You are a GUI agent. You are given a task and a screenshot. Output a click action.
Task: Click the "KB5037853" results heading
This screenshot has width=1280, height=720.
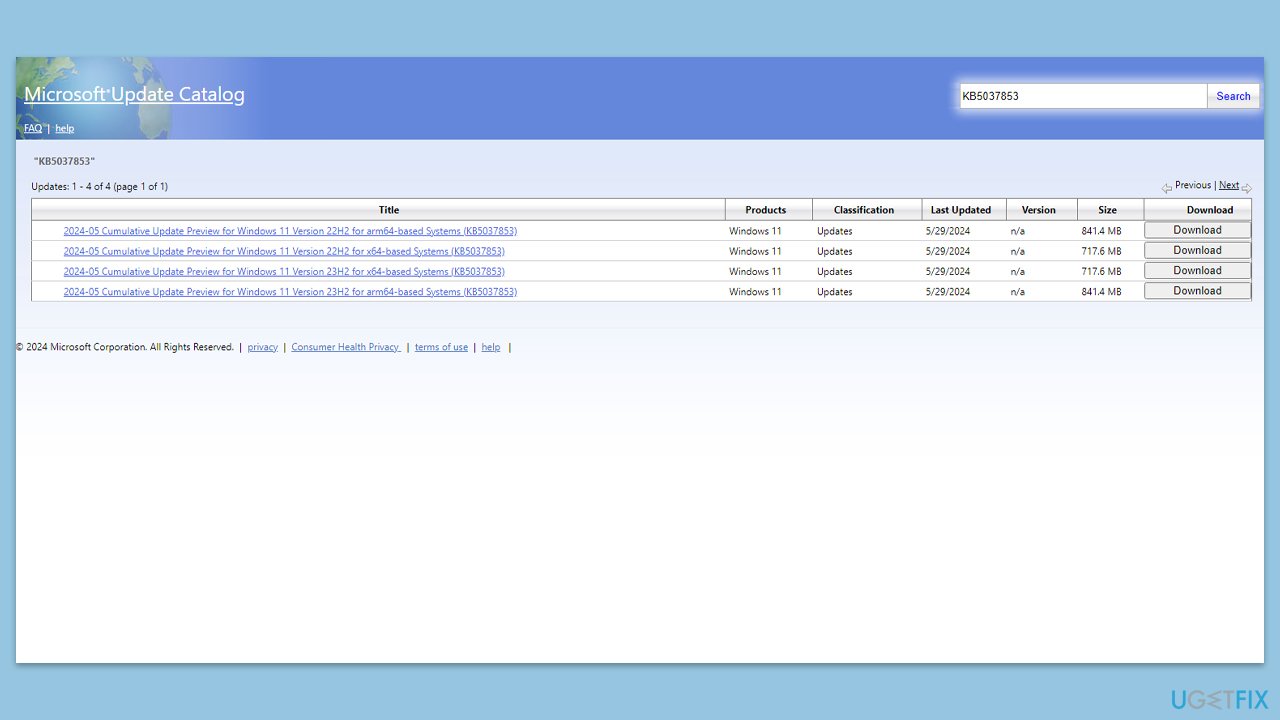coord(64,161)
